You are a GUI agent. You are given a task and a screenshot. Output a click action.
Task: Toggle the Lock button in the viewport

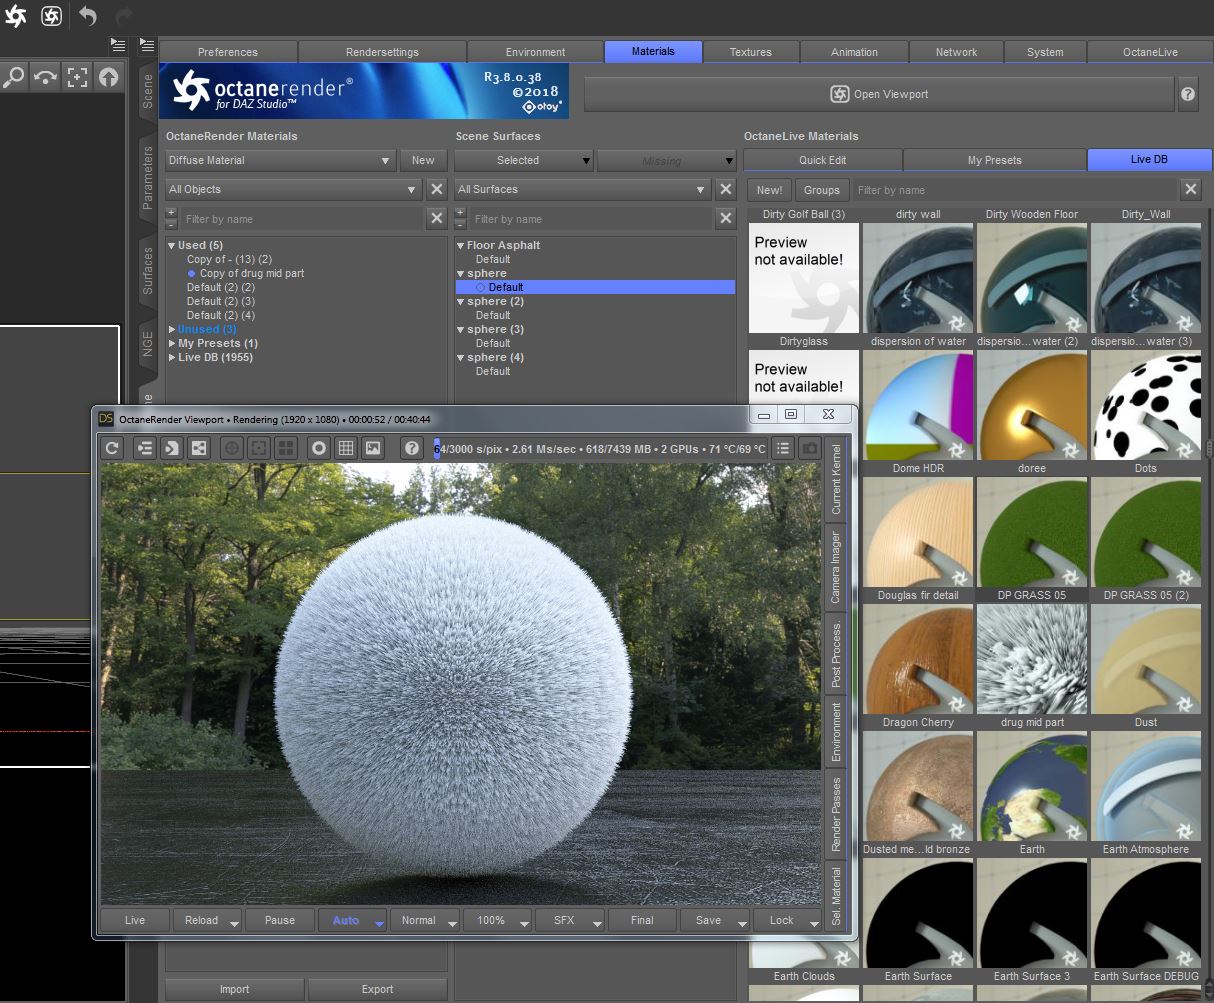pos(781,920)
